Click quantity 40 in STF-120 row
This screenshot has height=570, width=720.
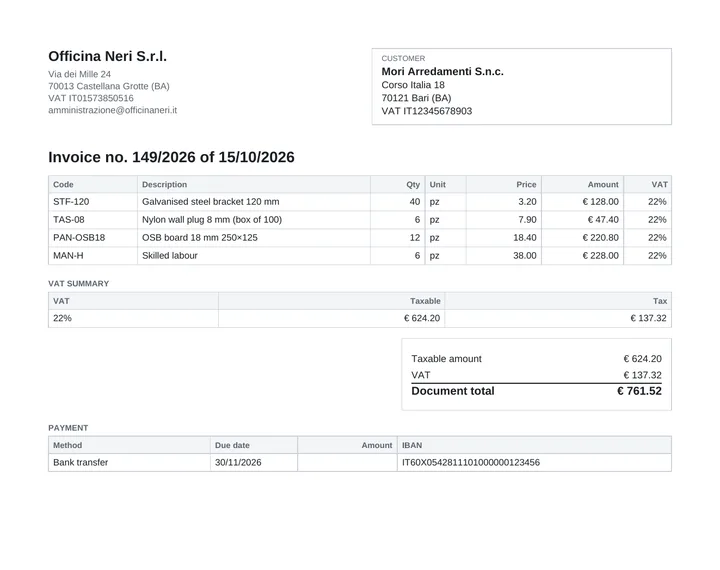tap(415, 202)
